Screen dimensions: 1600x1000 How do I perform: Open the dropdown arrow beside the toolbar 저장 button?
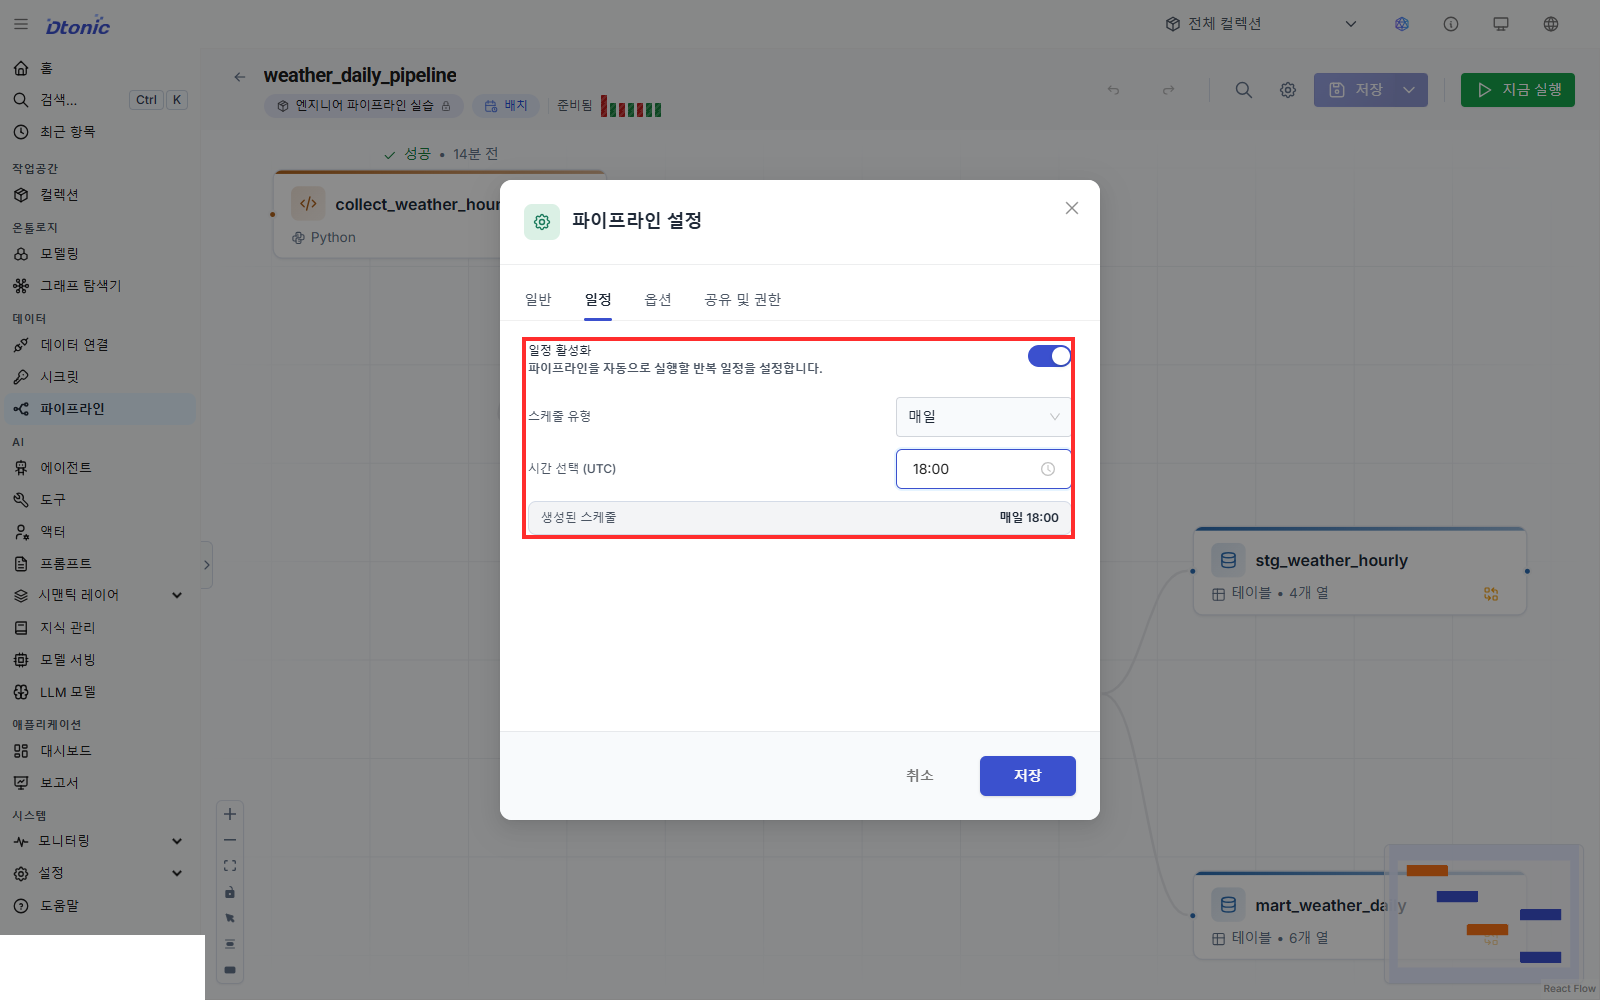pos(1410,90)
